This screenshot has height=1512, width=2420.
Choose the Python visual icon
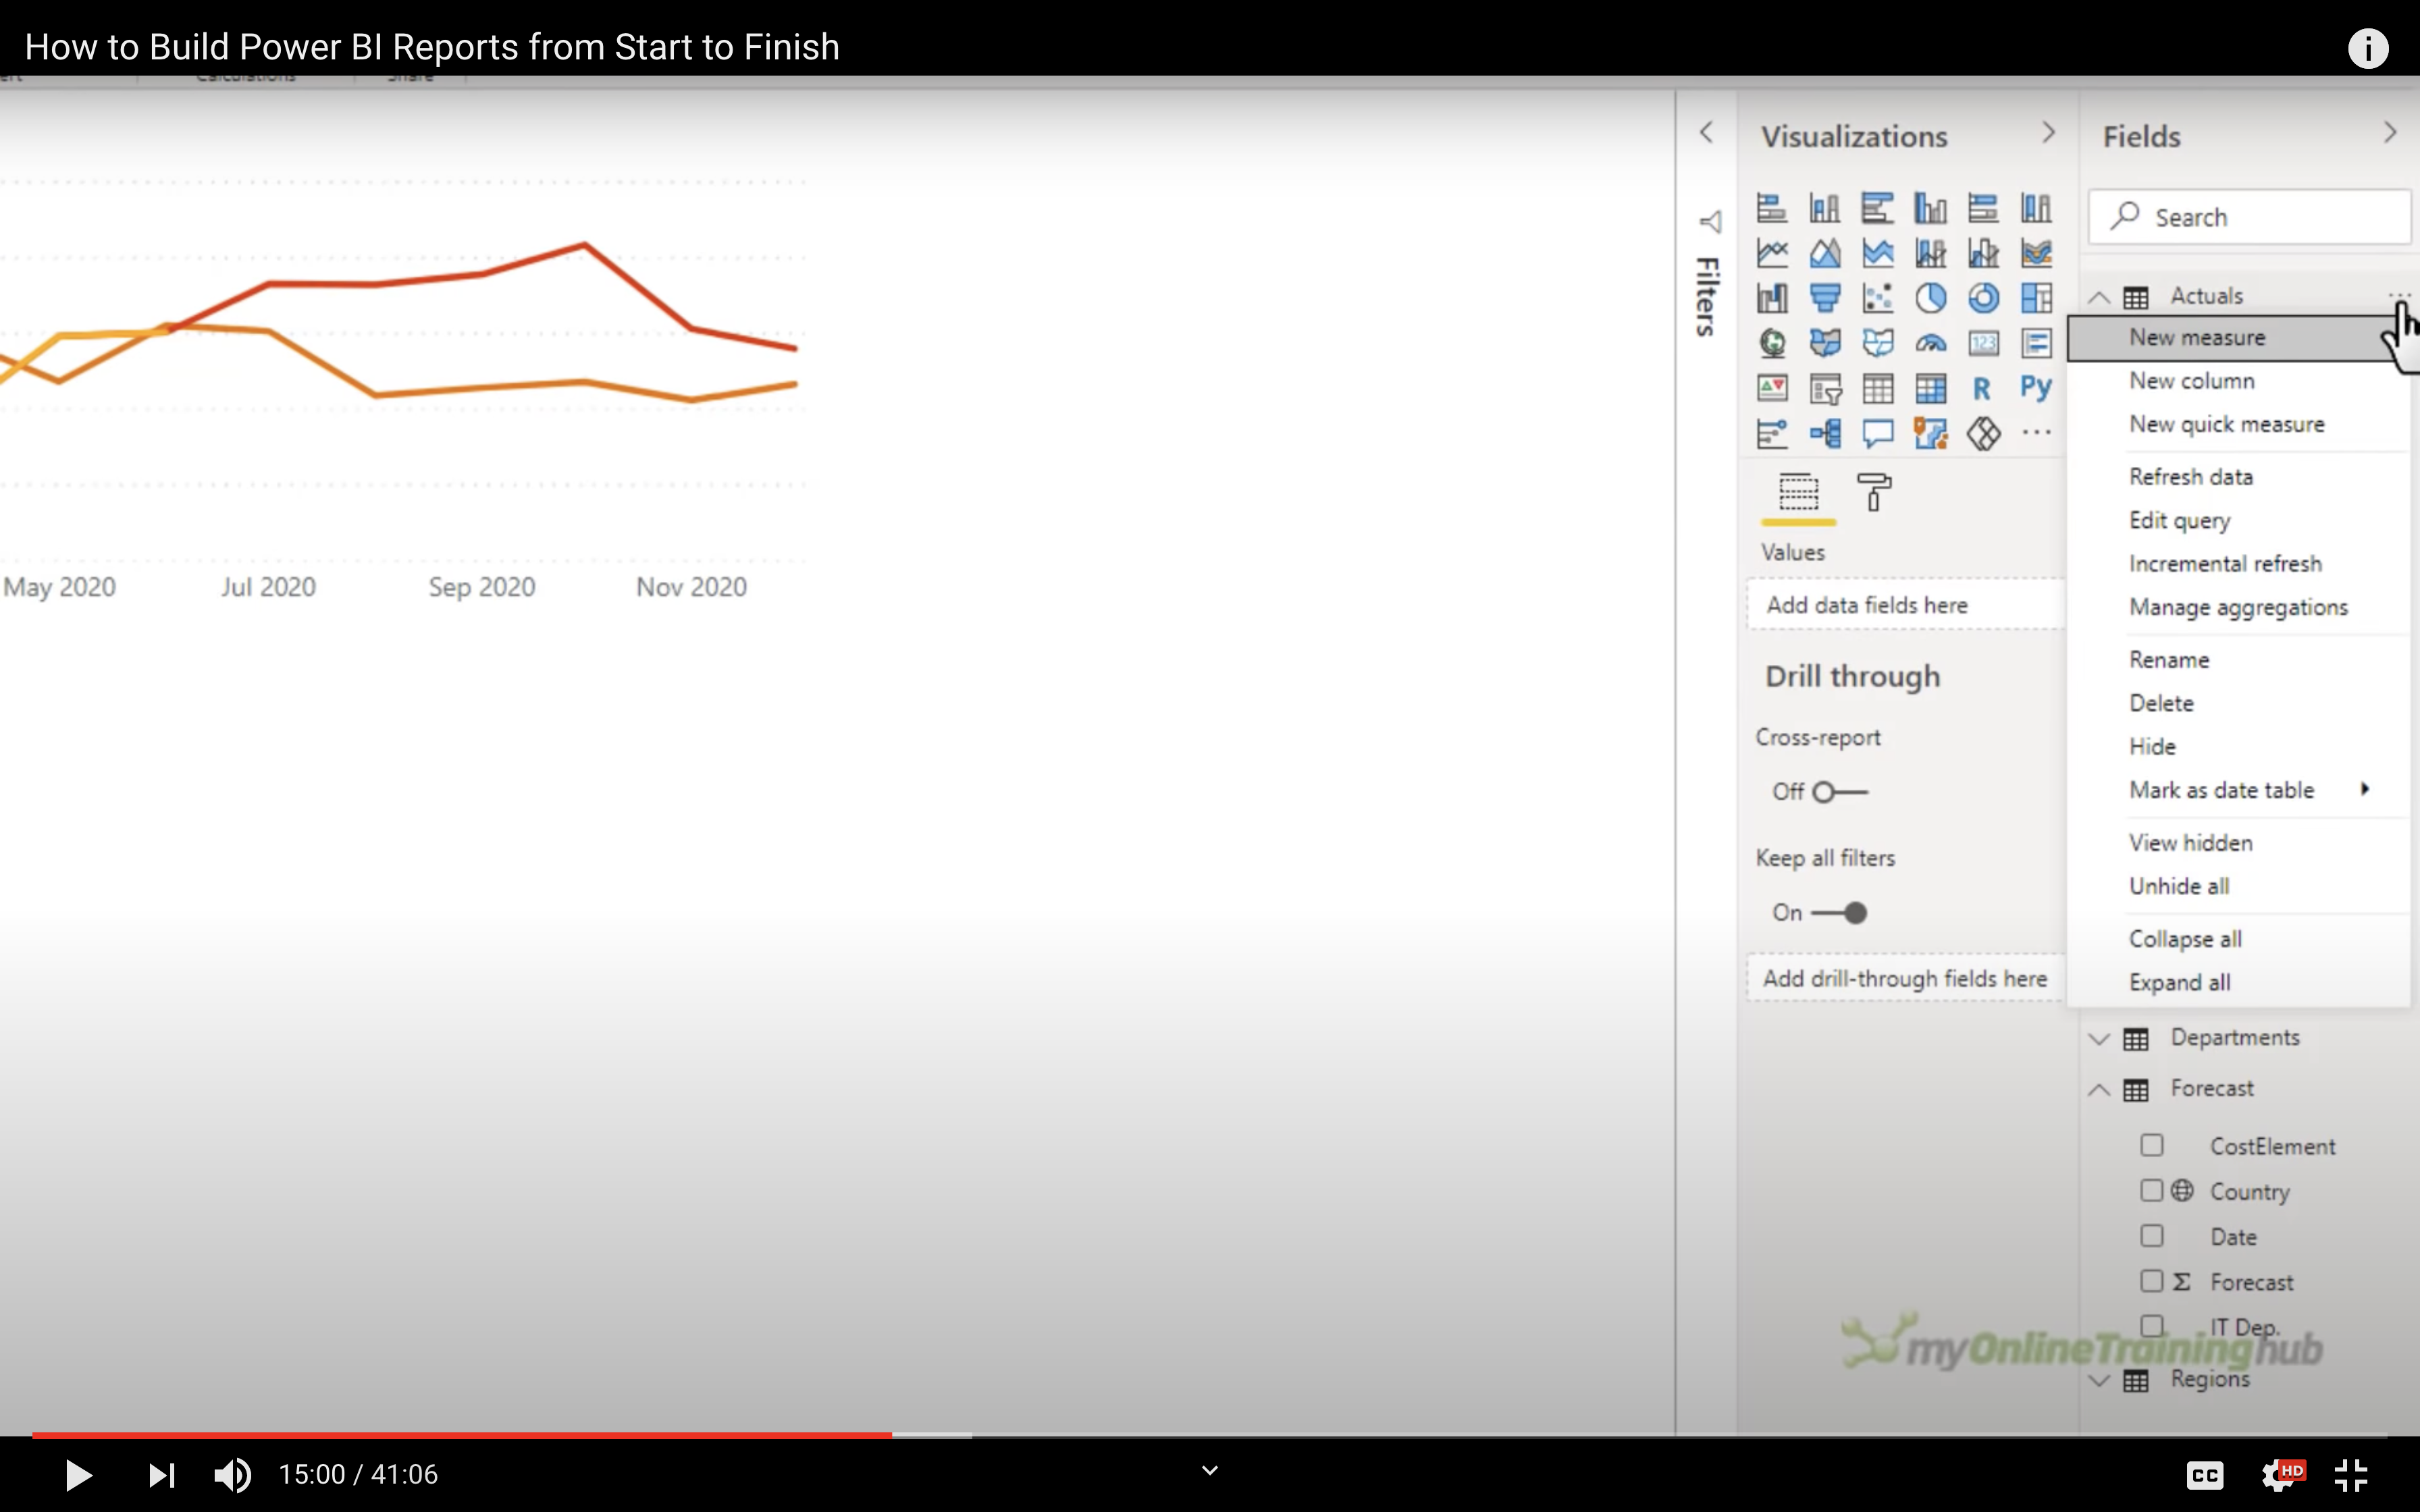tap(2035, 388)
